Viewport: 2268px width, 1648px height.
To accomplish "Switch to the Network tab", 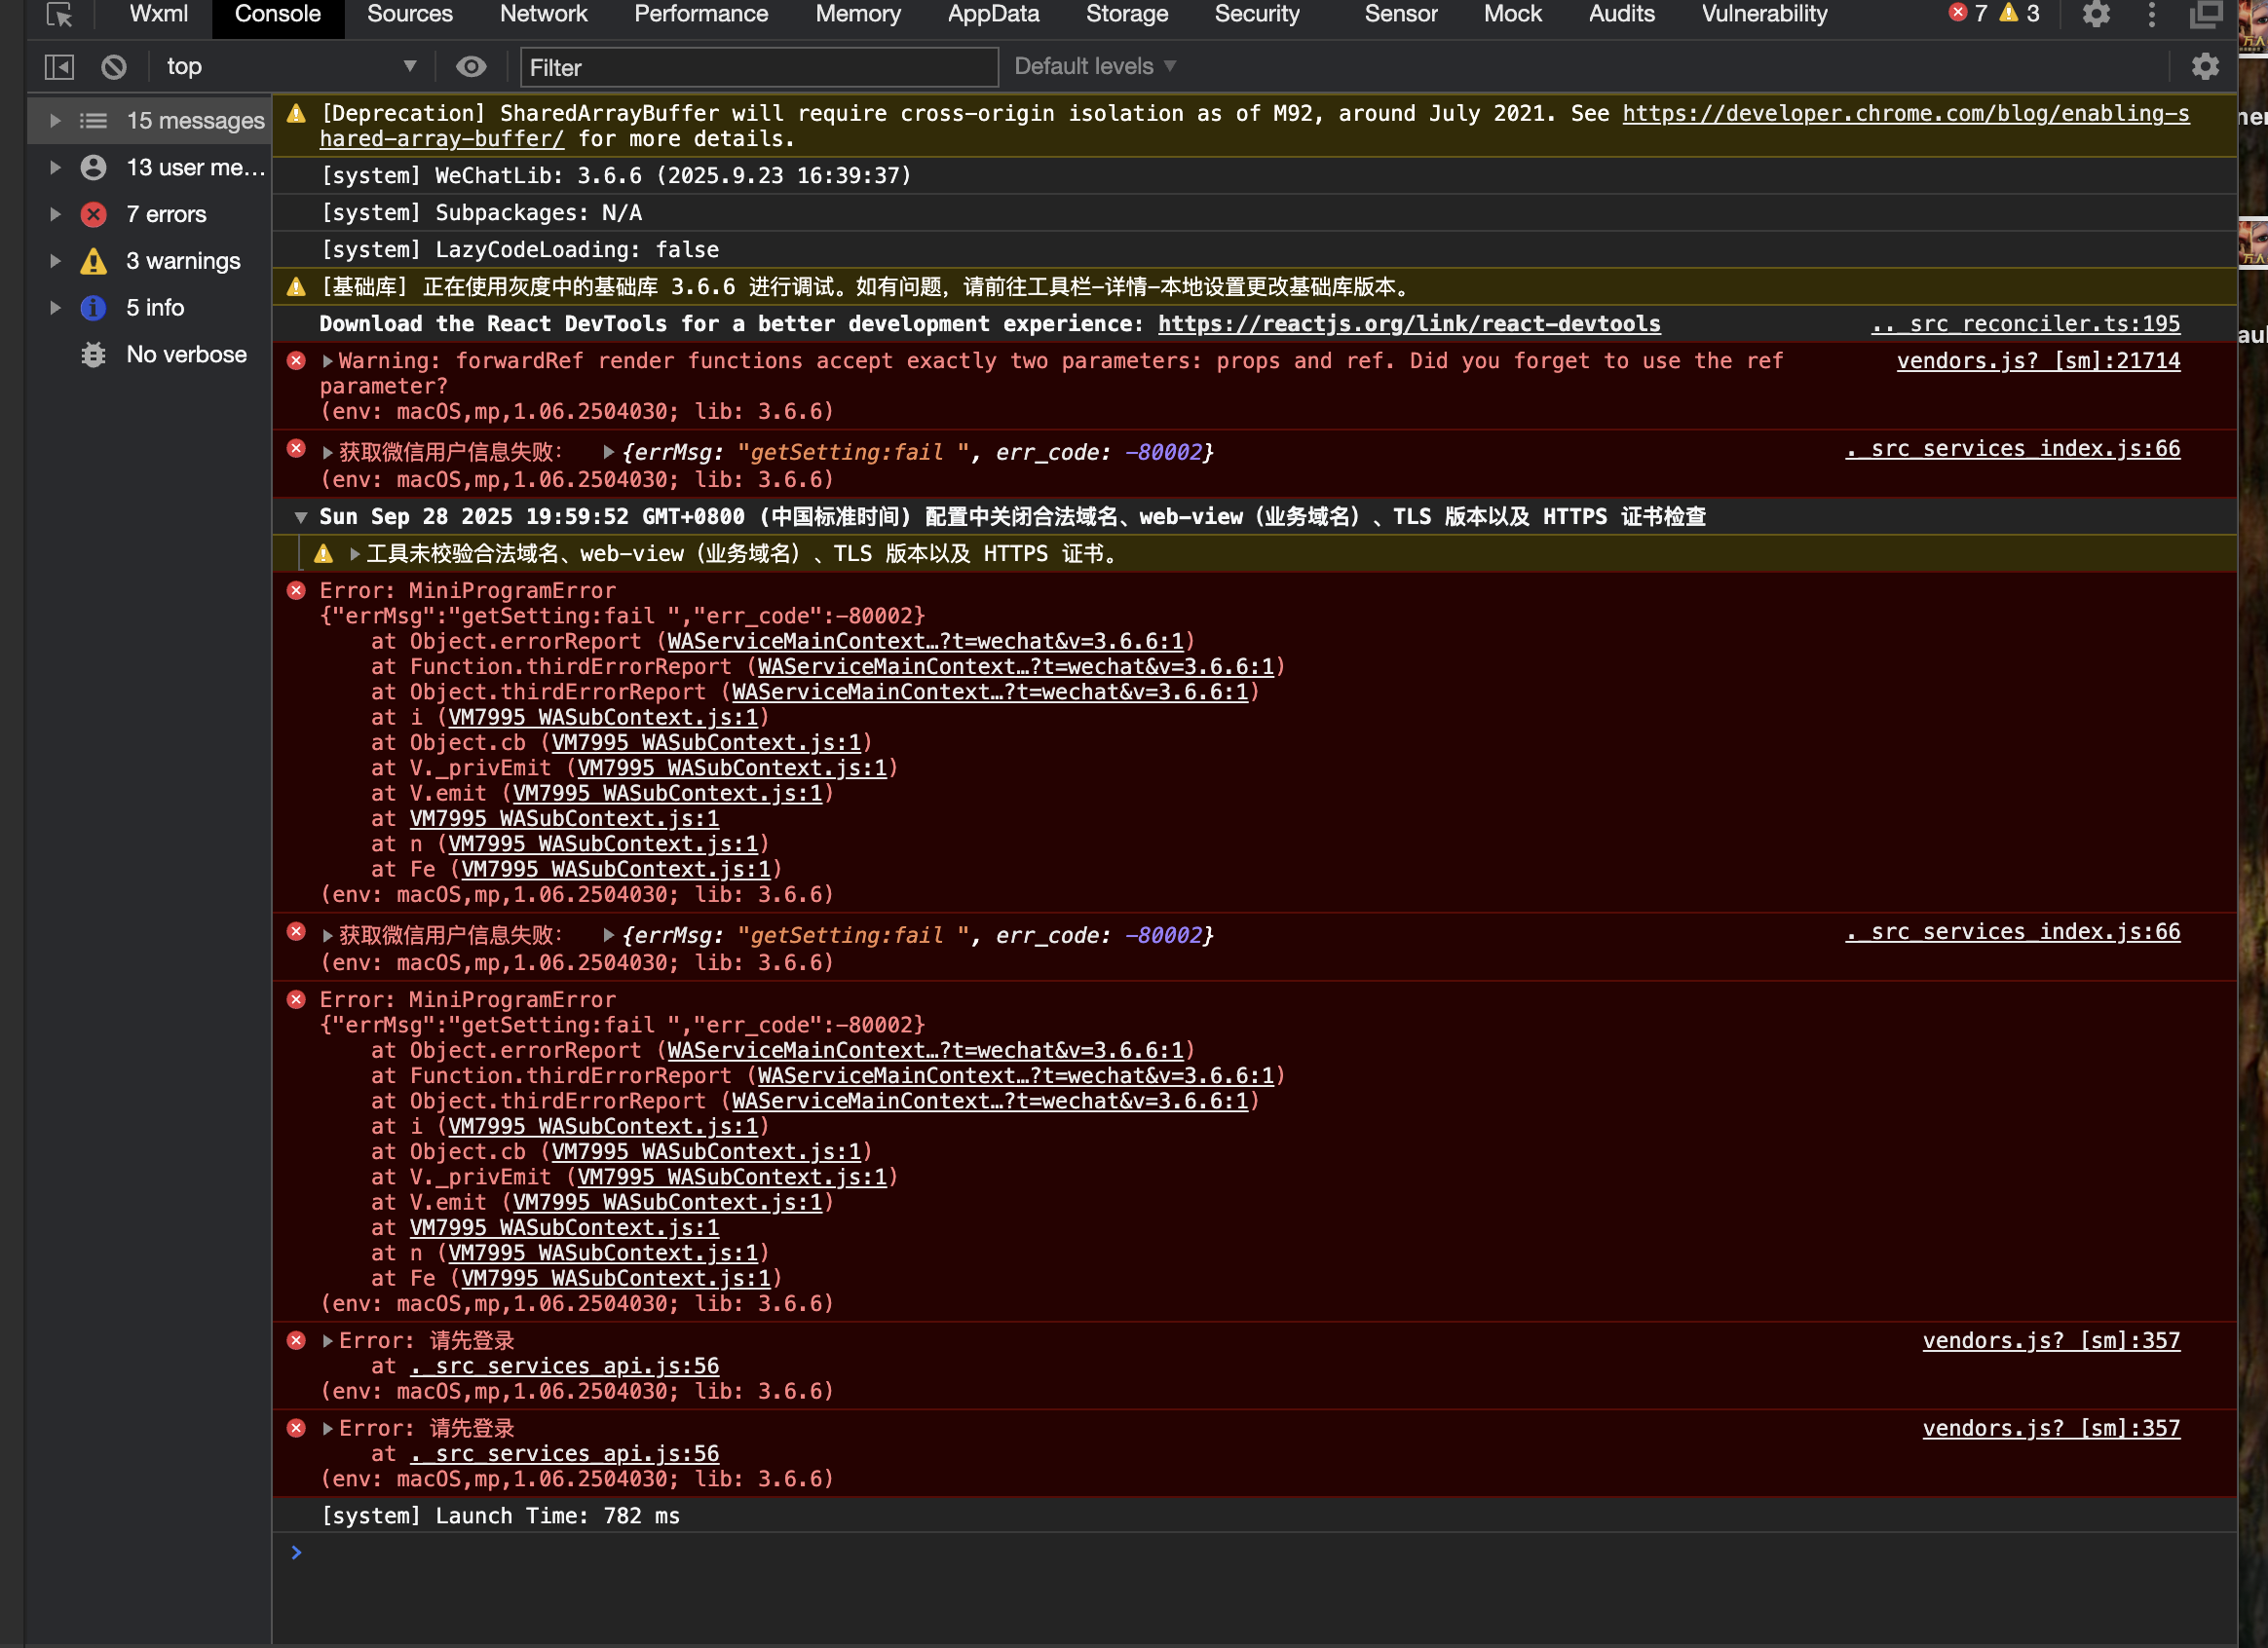I will click(543, 15).
